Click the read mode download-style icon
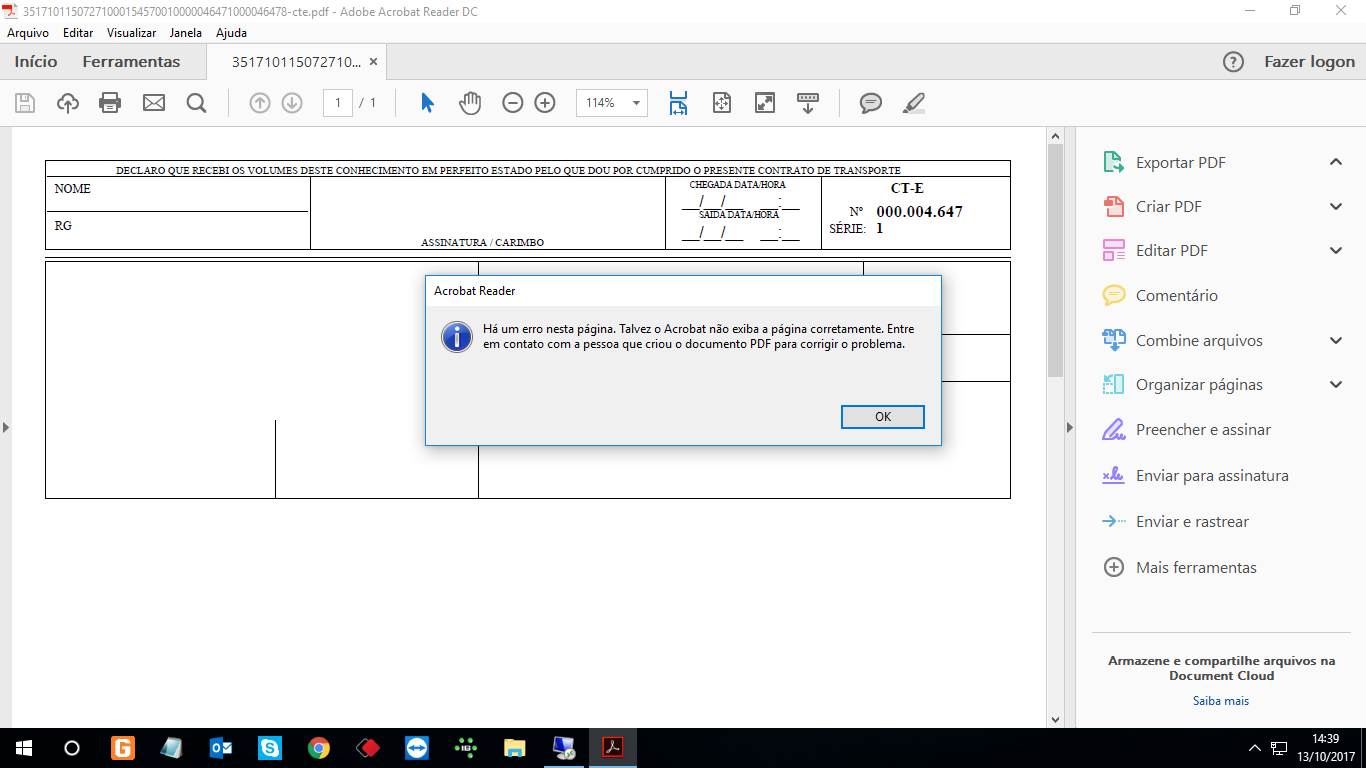1366x768 pixels. click(x=808, y=102)
